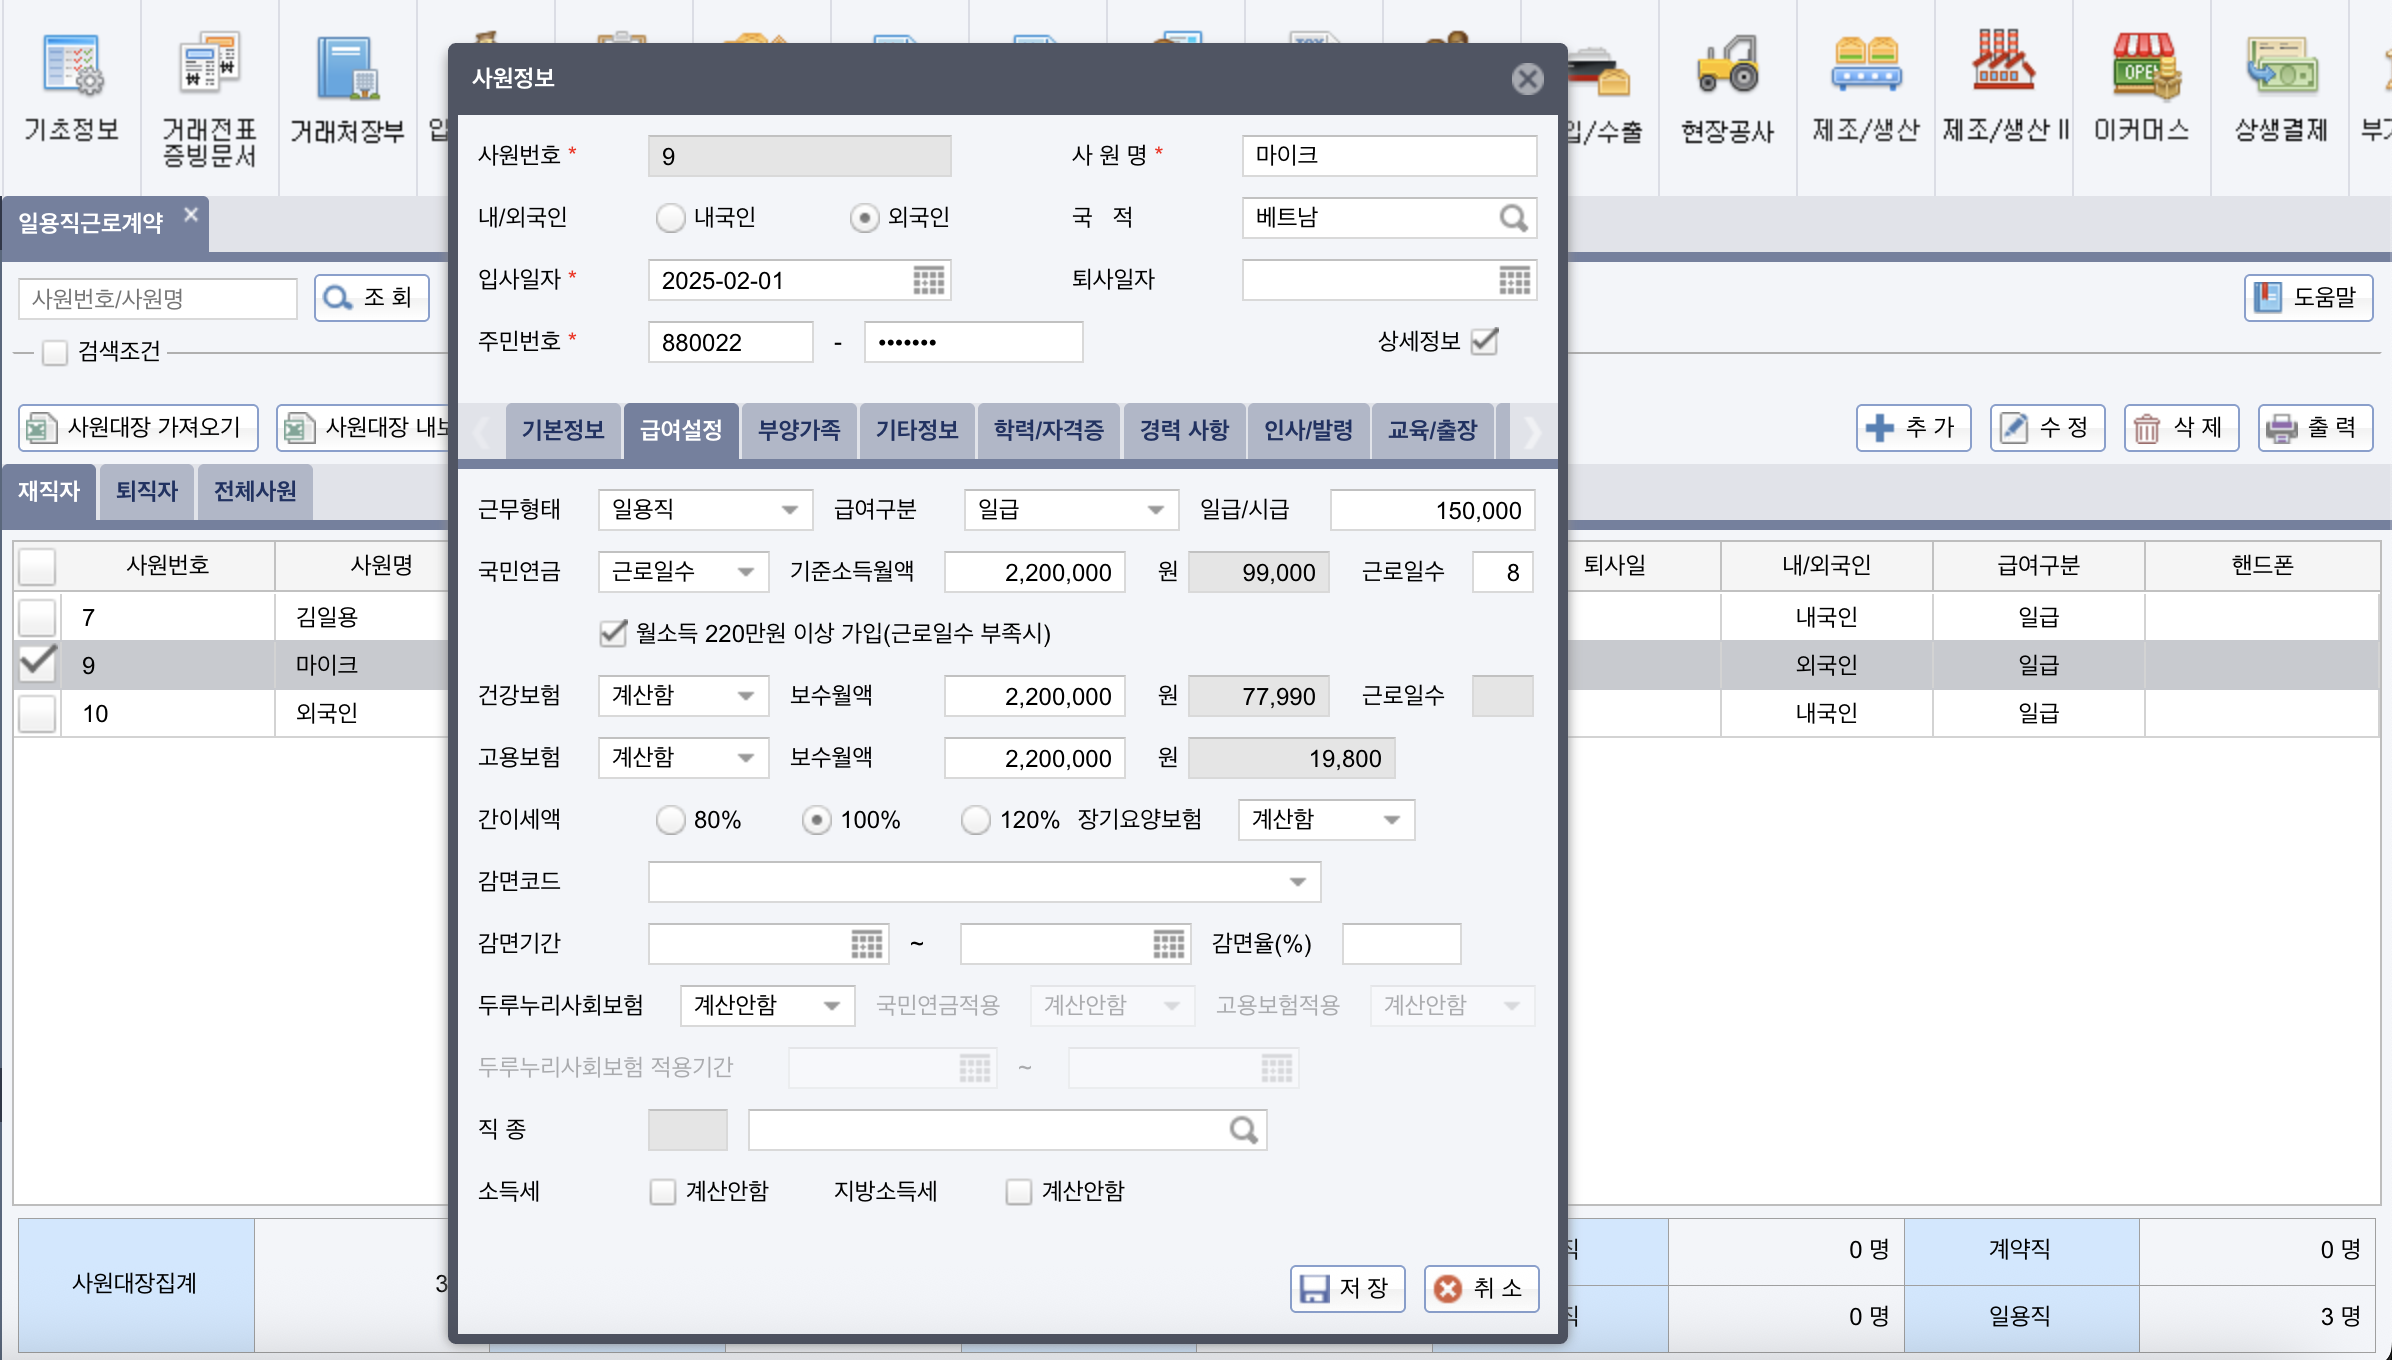This screenshot has height=1360, width=2392.
Task: Open the 입사일자 calendar picker icon
Action: pos(928,280)
